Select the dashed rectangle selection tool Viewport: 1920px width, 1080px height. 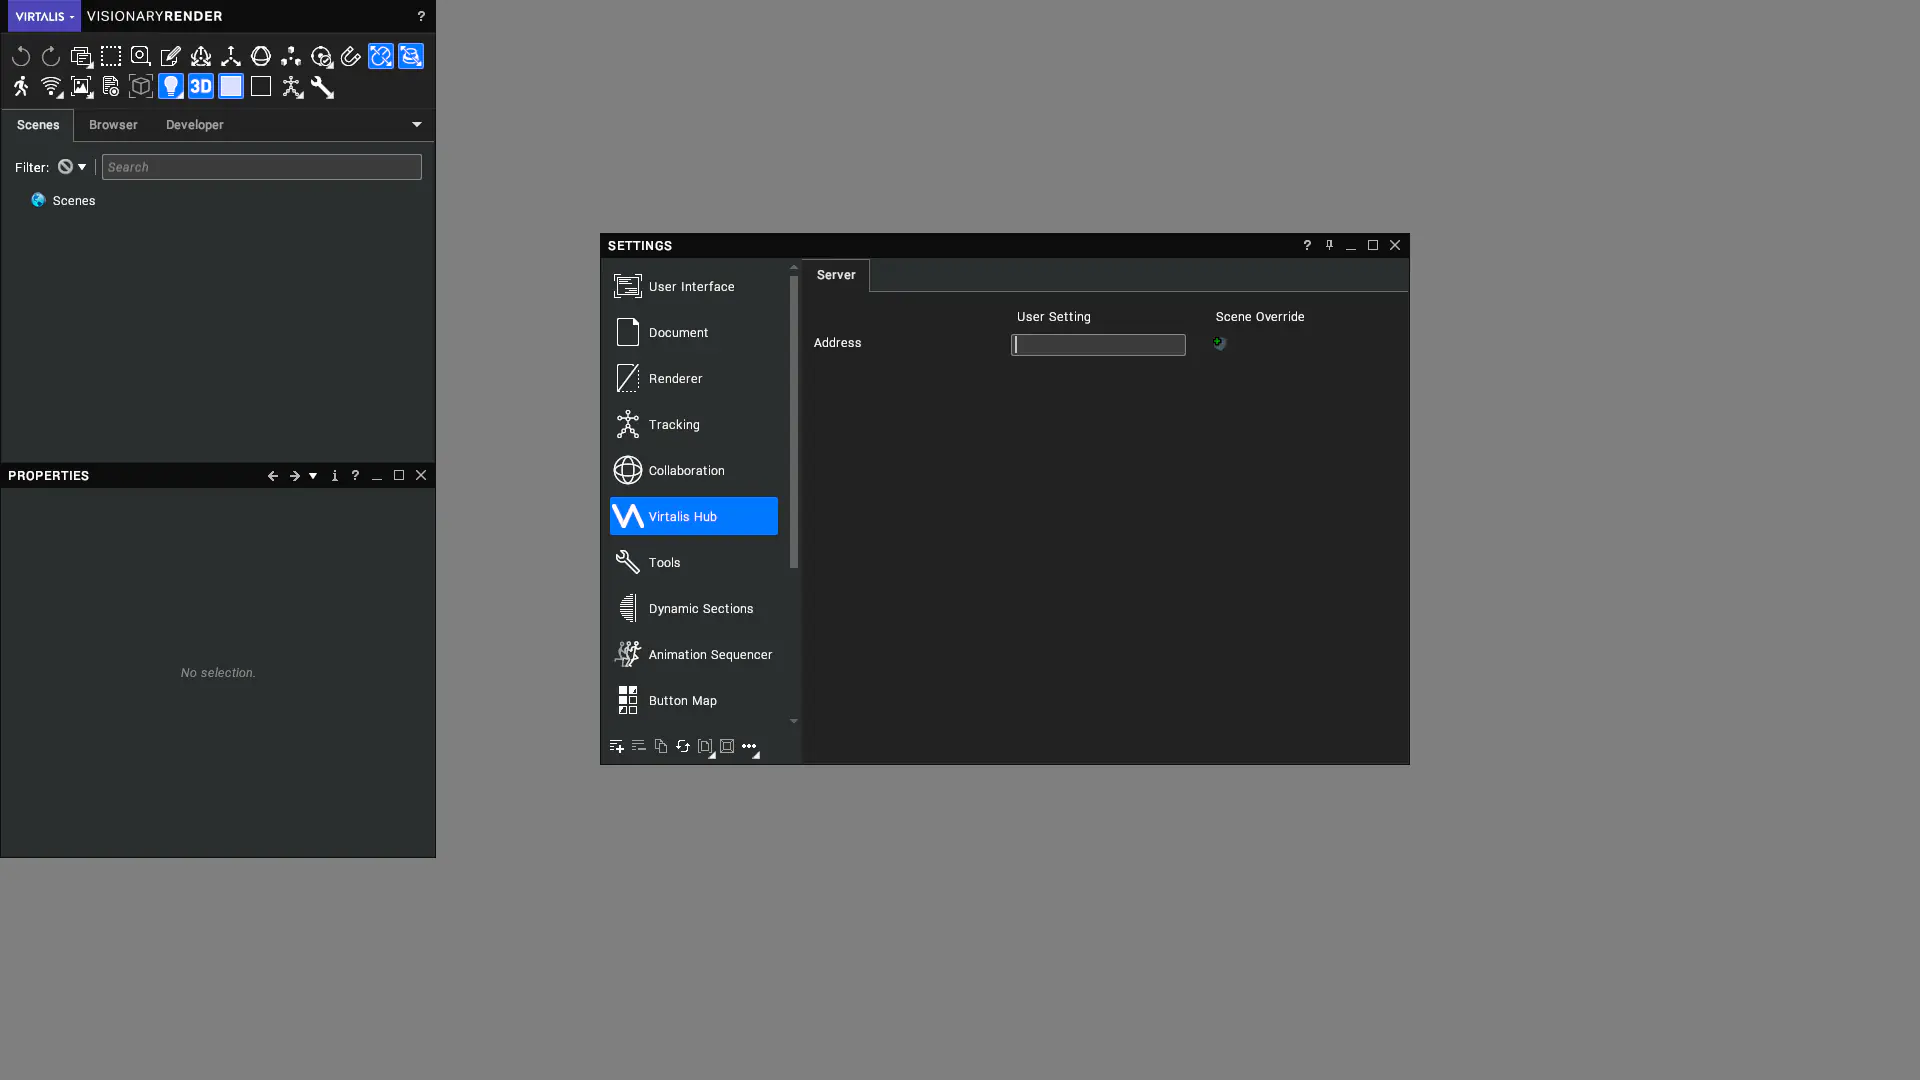pos(111,57)
